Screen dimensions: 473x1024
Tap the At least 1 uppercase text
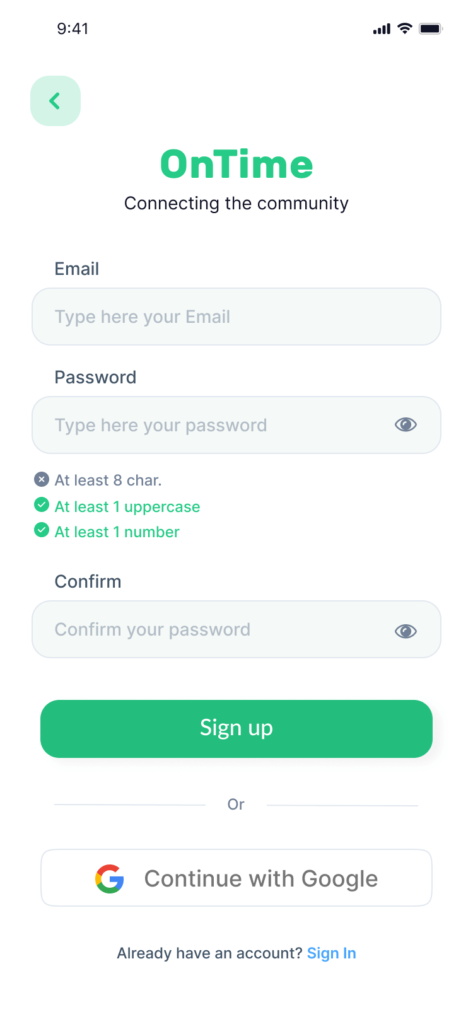point(127,507)
